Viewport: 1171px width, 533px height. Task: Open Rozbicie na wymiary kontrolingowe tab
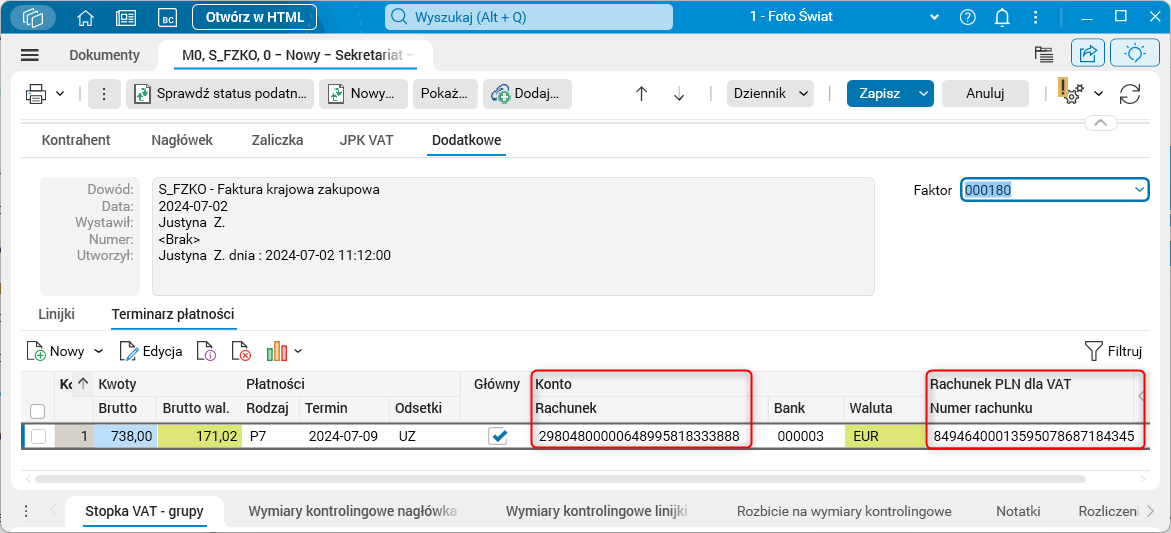tap(844, 511)
